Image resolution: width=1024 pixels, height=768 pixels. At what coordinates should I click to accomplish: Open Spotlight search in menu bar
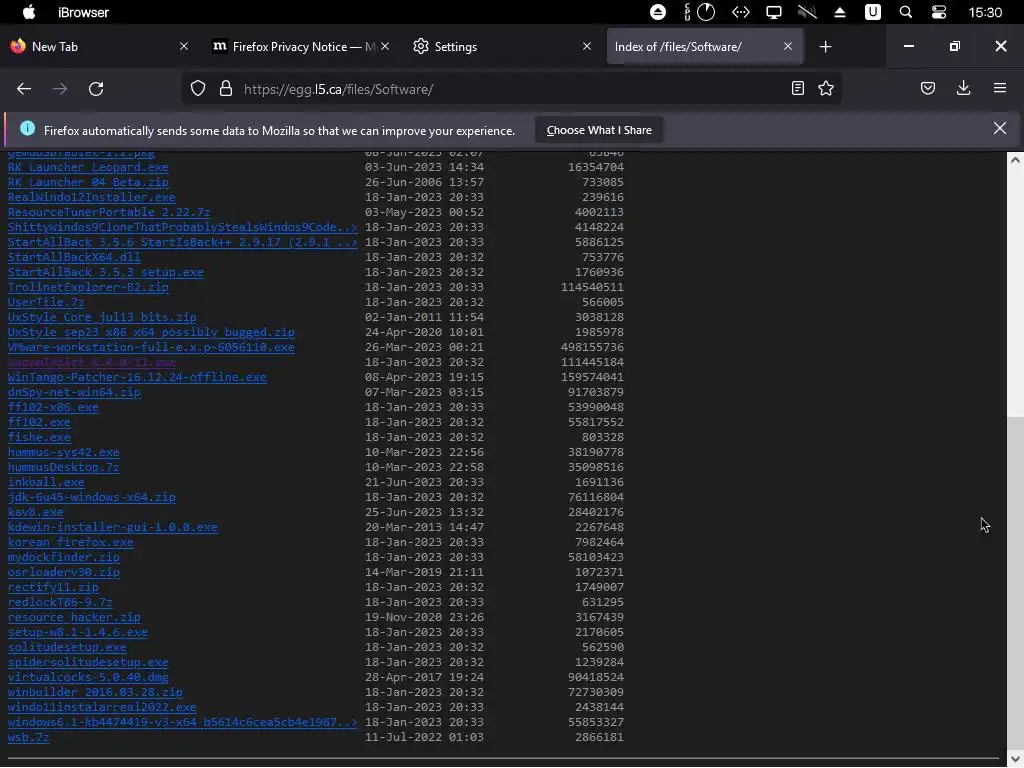point(906,12)
